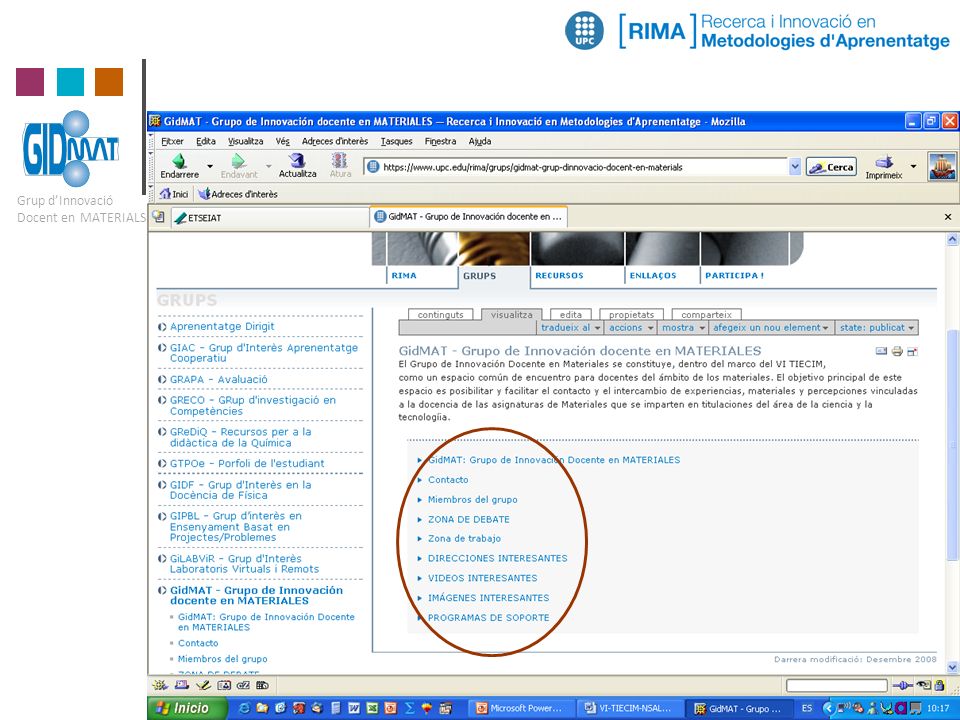Viewport: 960px width, 720px height.
Task: Open the Adreces d'interès bookmarks toolbar folder
Action: pyautogui.click(x=238, y=194)
